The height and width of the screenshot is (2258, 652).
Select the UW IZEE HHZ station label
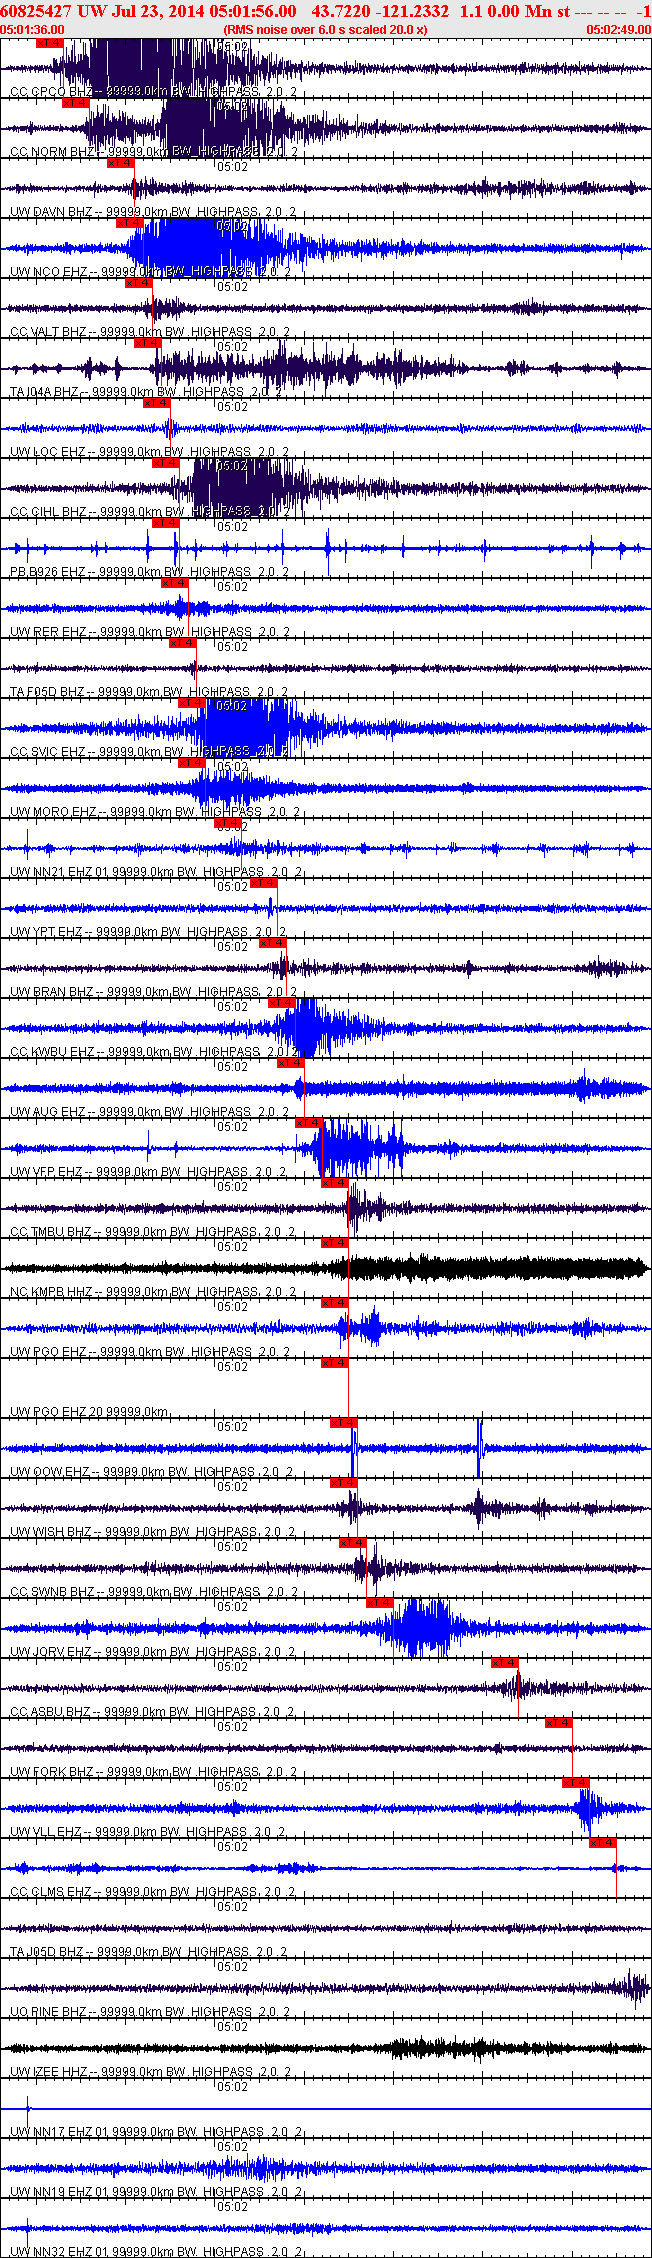(x=150, y=2072)
